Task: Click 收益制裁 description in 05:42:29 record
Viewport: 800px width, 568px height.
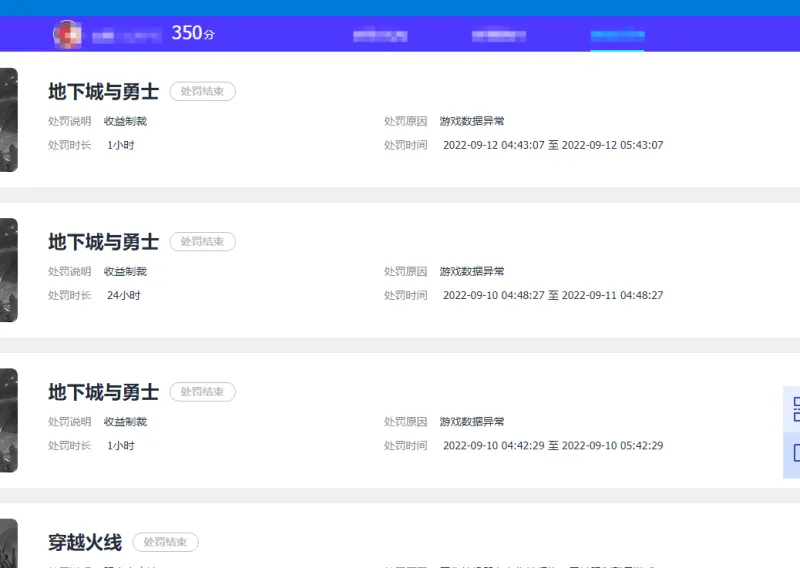Action: click(126, 422)
